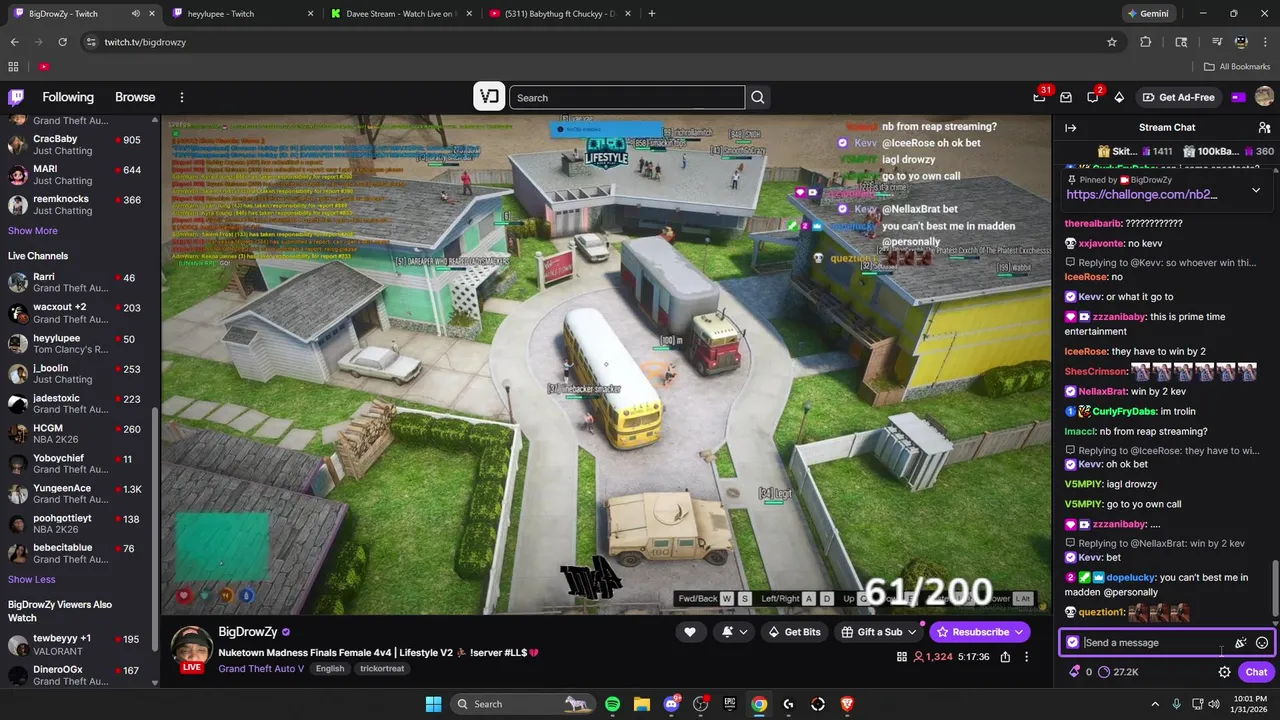Open YungeenAce channel in sidebar
Viewport: 1280px width, 720px height.
[79, 495]
